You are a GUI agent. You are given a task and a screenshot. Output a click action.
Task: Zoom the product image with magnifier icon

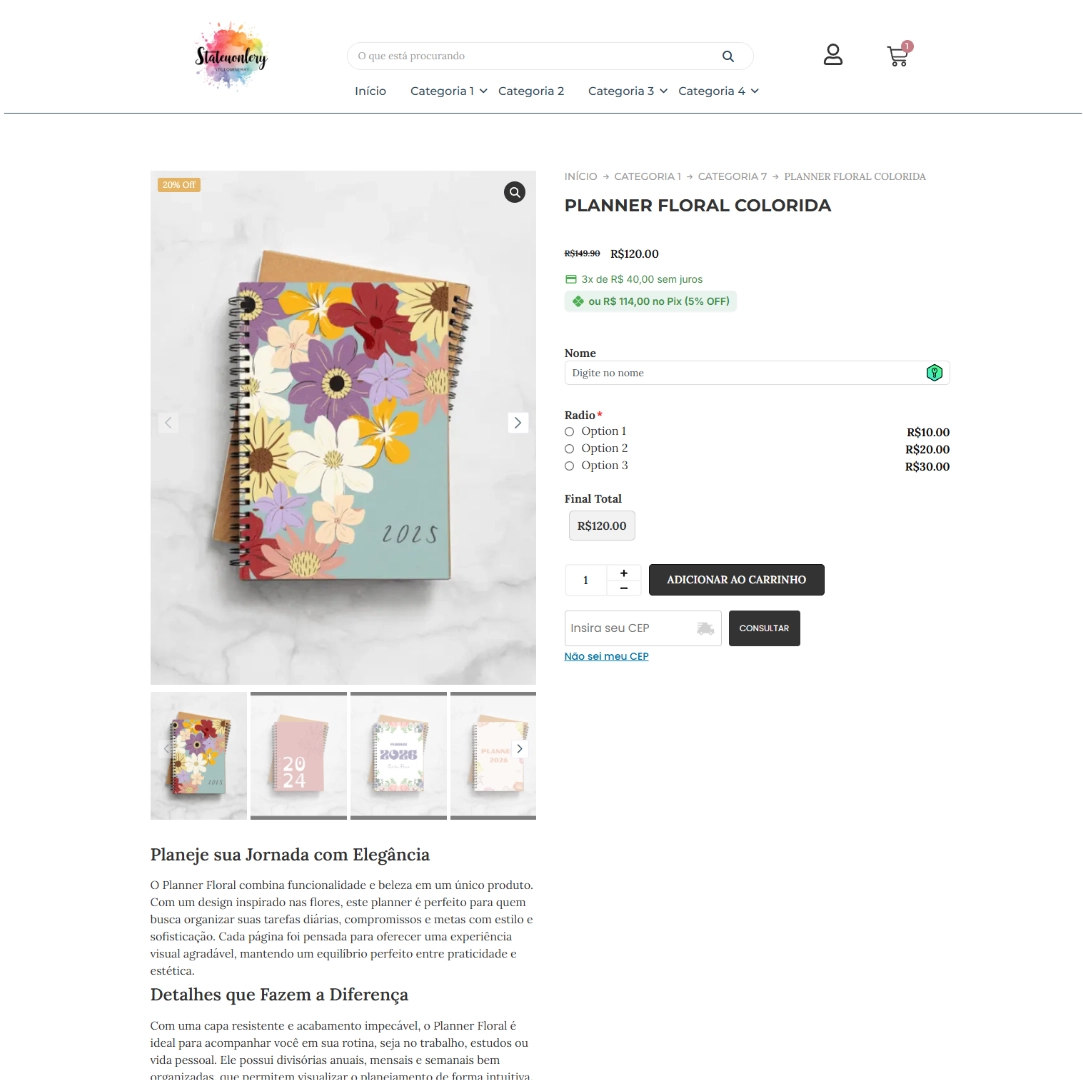514,192
